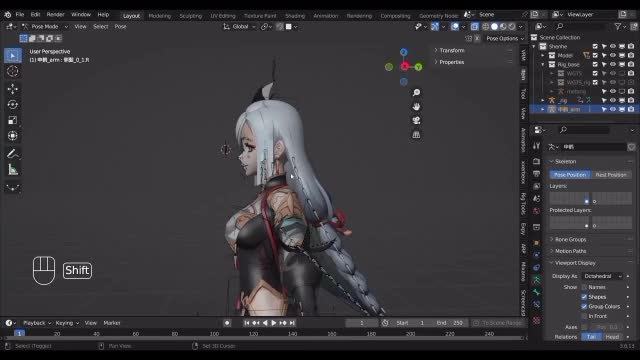Enable rendered viewport shading

(512, 27)
